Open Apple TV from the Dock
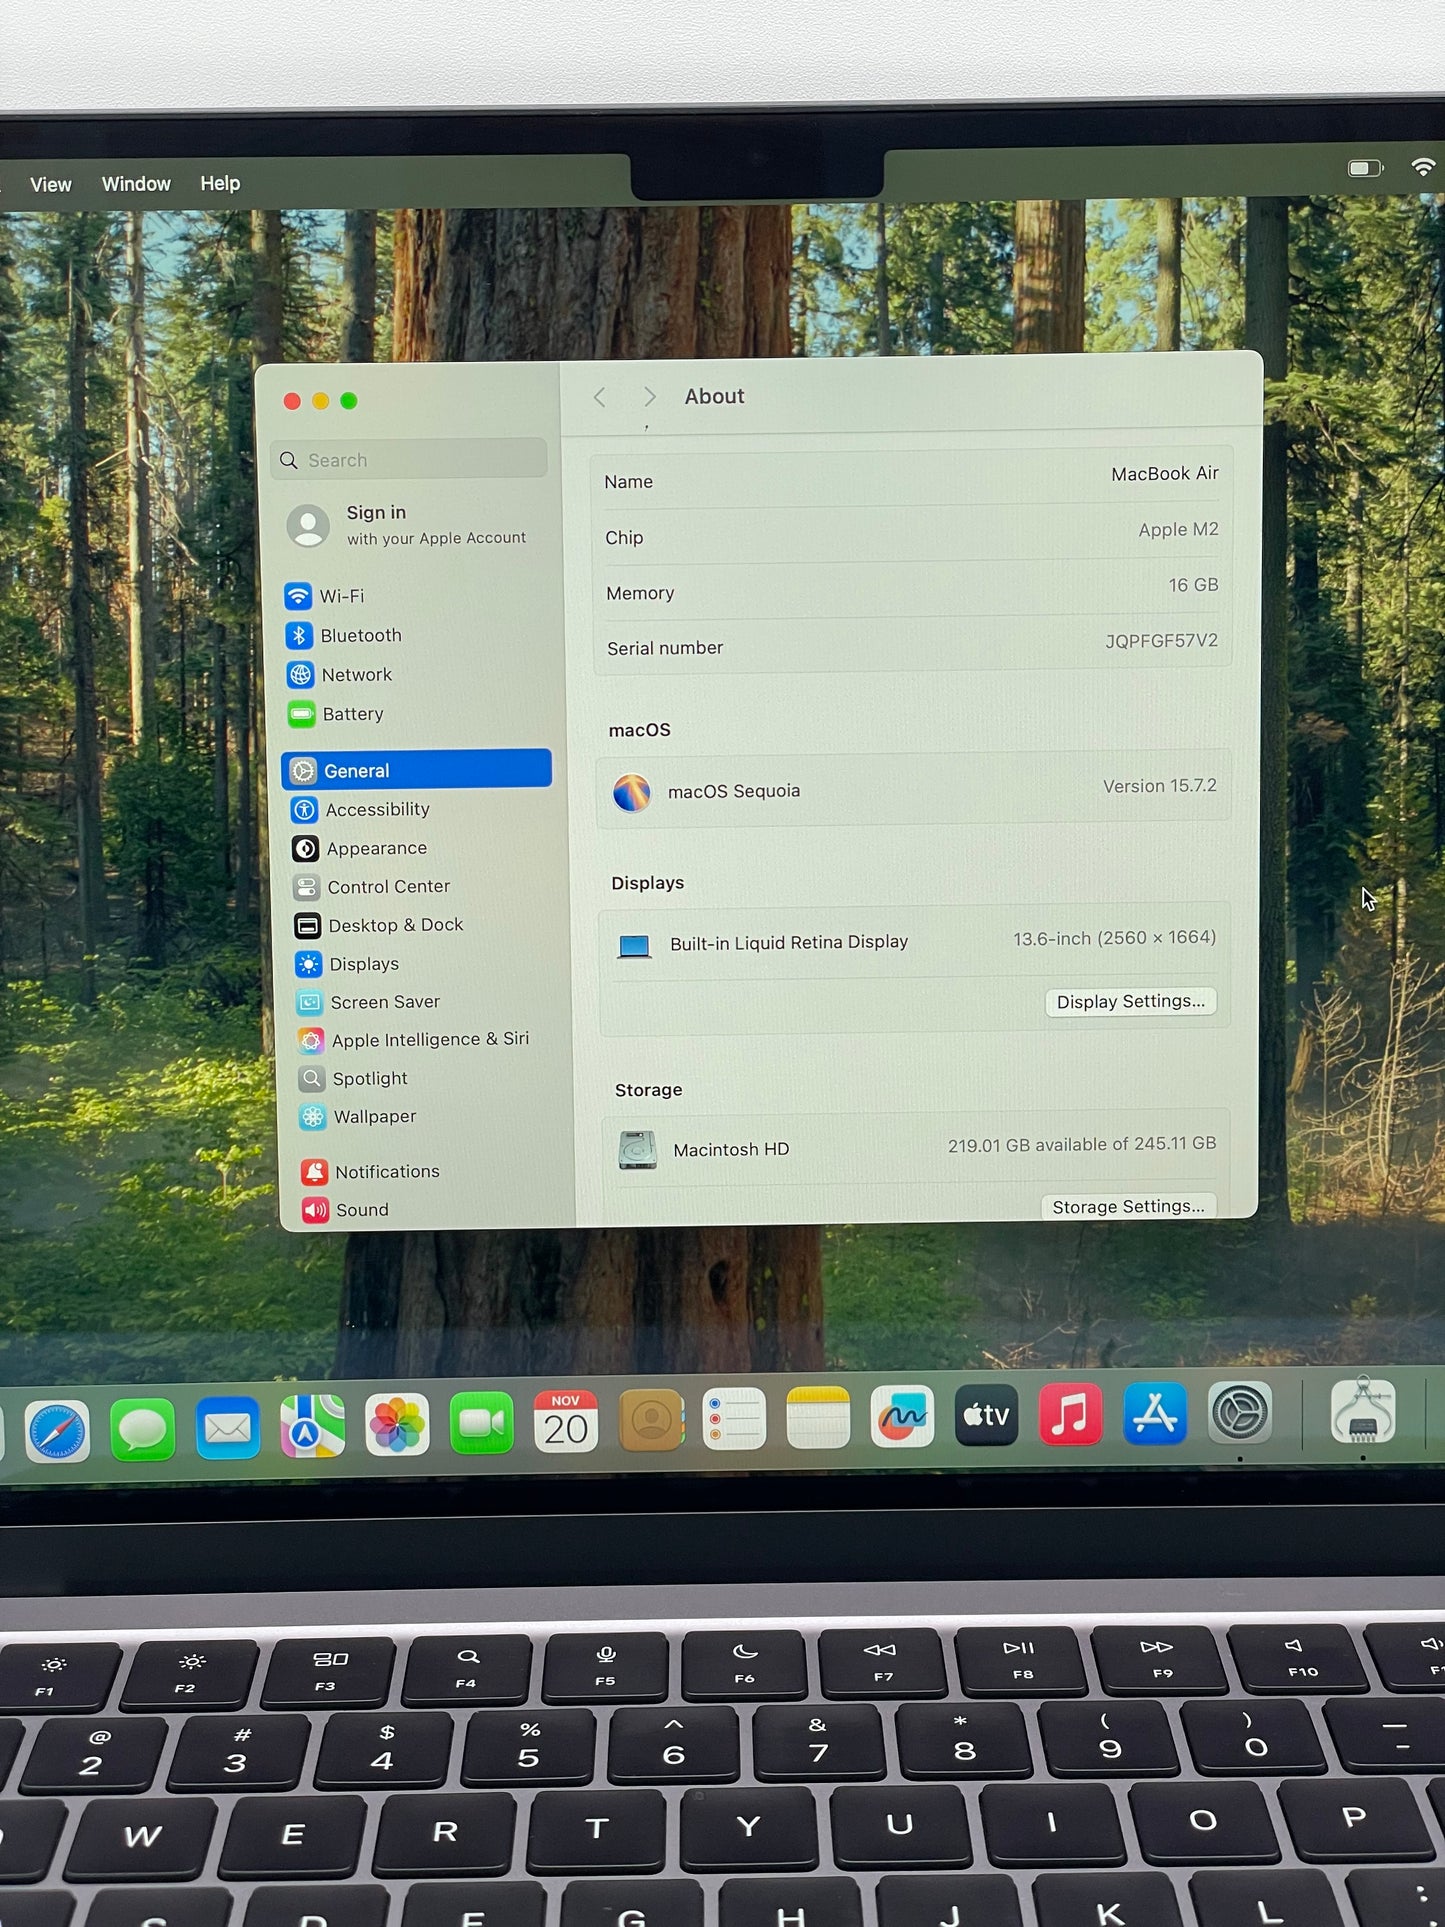This screenshot has width=1445, height=1927. tap(987, 1415)
